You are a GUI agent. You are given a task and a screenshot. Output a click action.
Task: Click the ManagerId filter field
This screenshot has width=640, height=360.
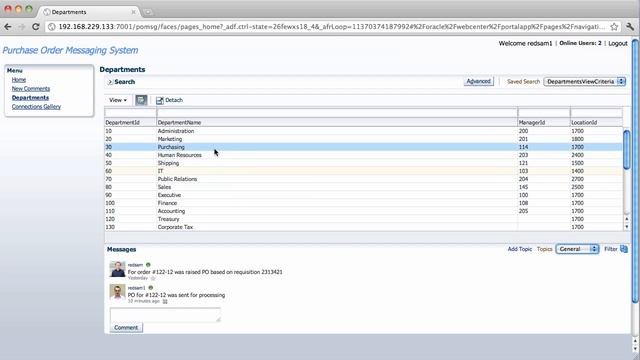[544, 113]
